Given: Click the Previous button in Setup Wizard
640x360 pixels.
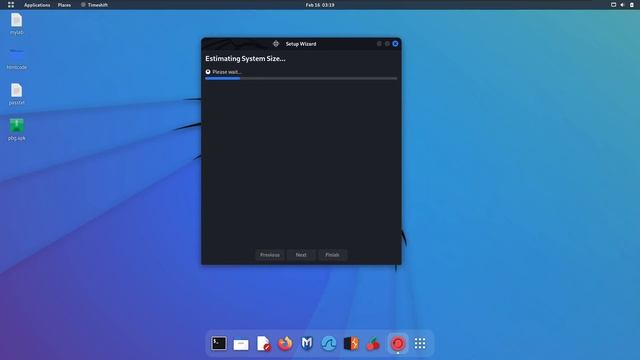Looking at the screenshot, I should click(x=270, y=255).
